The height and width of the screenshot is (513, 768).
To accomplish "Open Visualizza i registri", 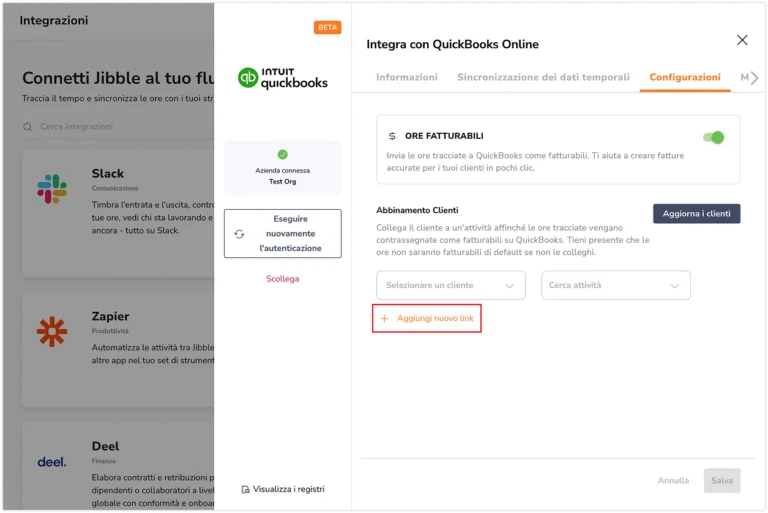I will [x=283, y=489].
